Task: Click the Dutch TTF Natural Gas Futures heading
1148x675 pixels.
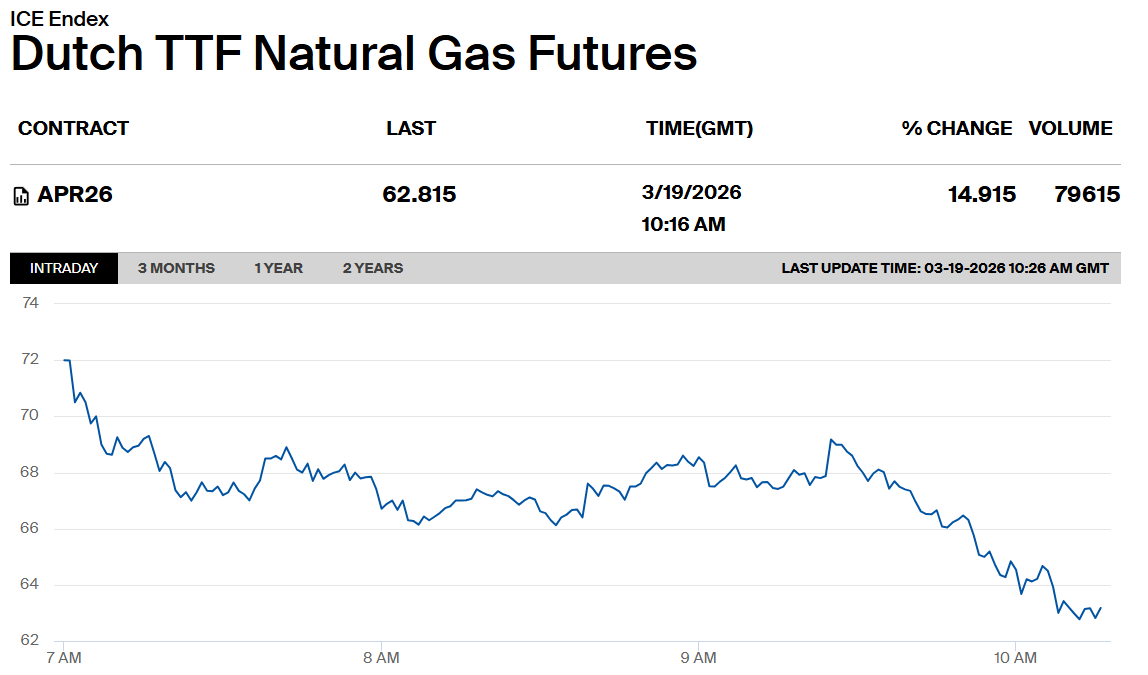Action: 354,53
